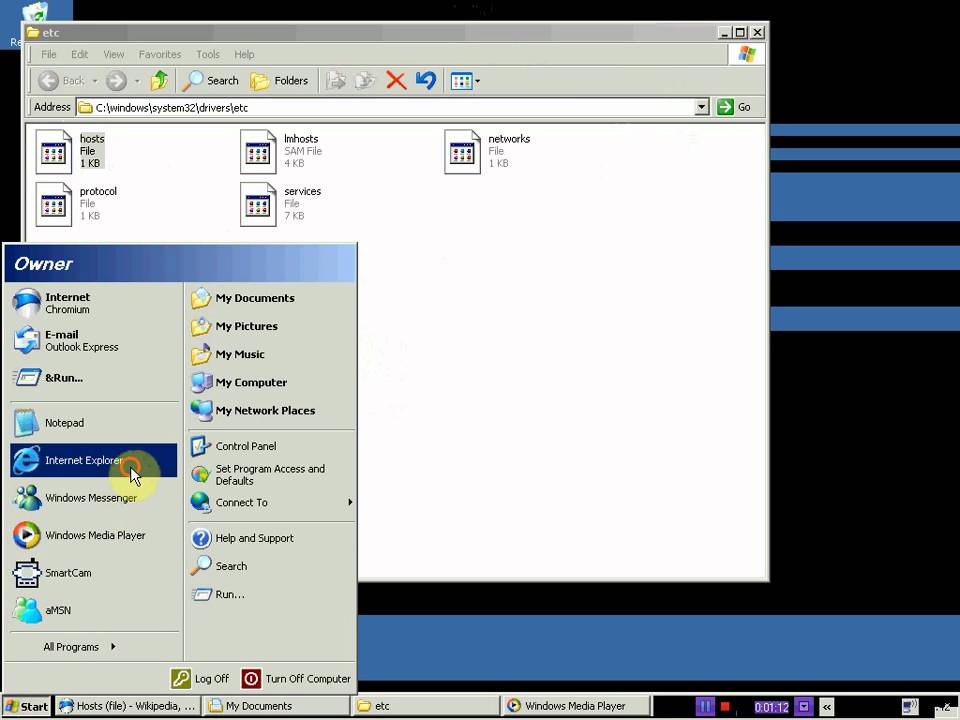Click the network tray icon

(910, 707)
